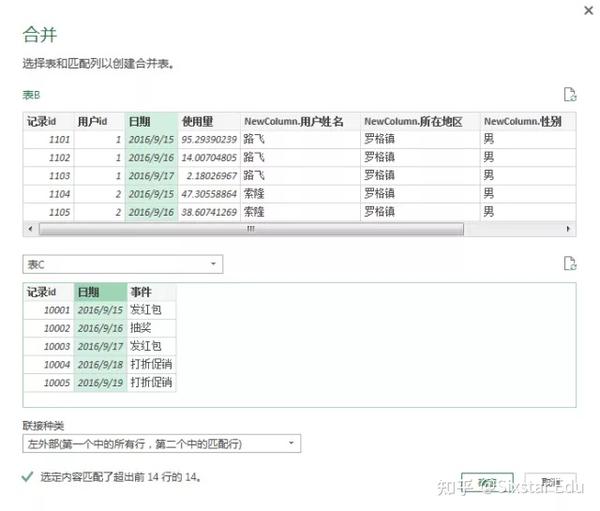Click cell 1104 in table B
This screenshot has width=600, height=511.
[49, 194]
